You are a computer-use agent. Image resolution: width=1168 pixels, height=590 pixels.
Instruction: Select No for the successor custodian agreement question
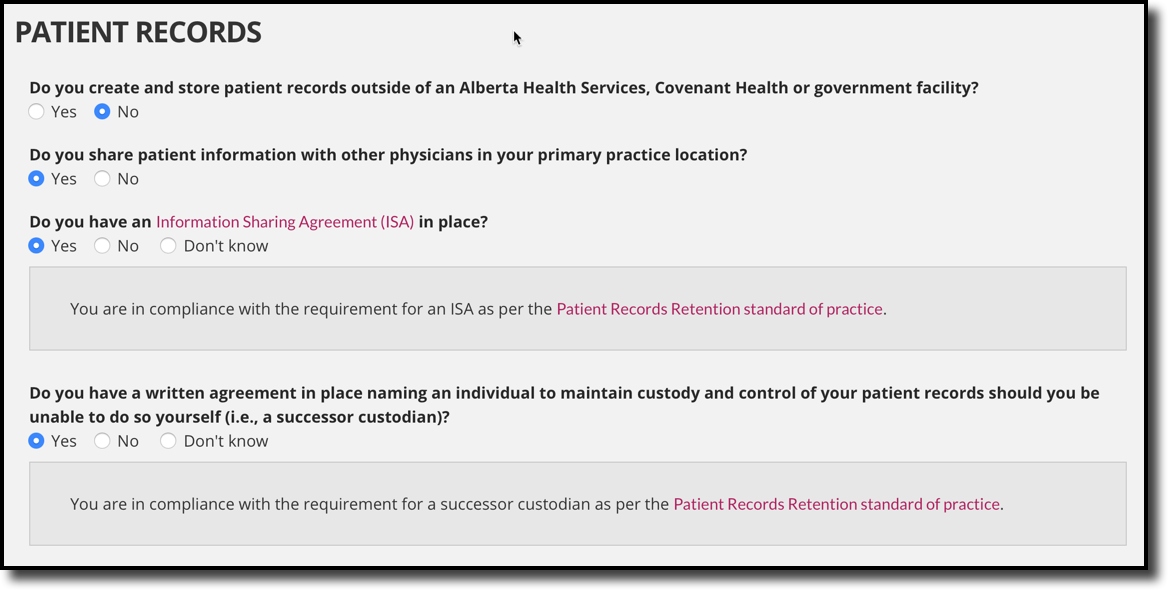pos(101,440)
